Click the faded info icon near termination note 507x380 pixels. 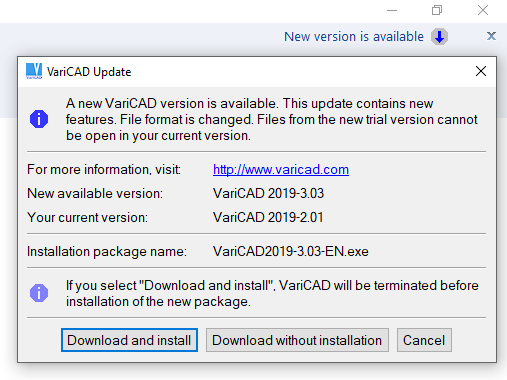click(39, 293)
